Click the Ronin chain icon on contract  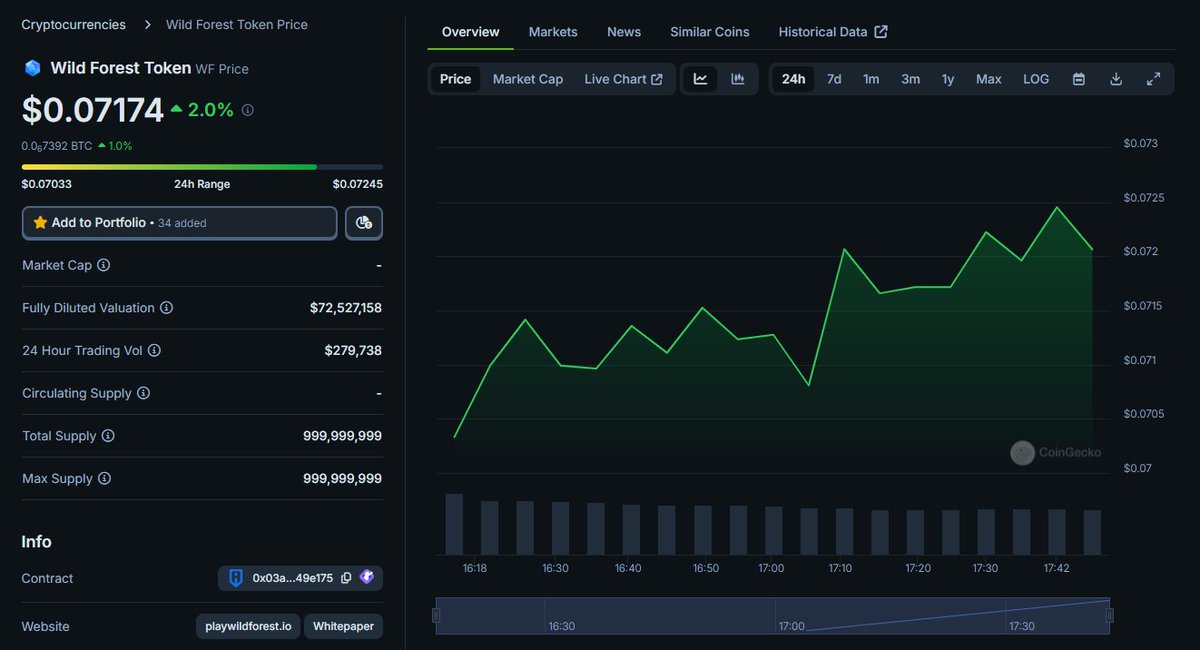[x=236, y=578]
